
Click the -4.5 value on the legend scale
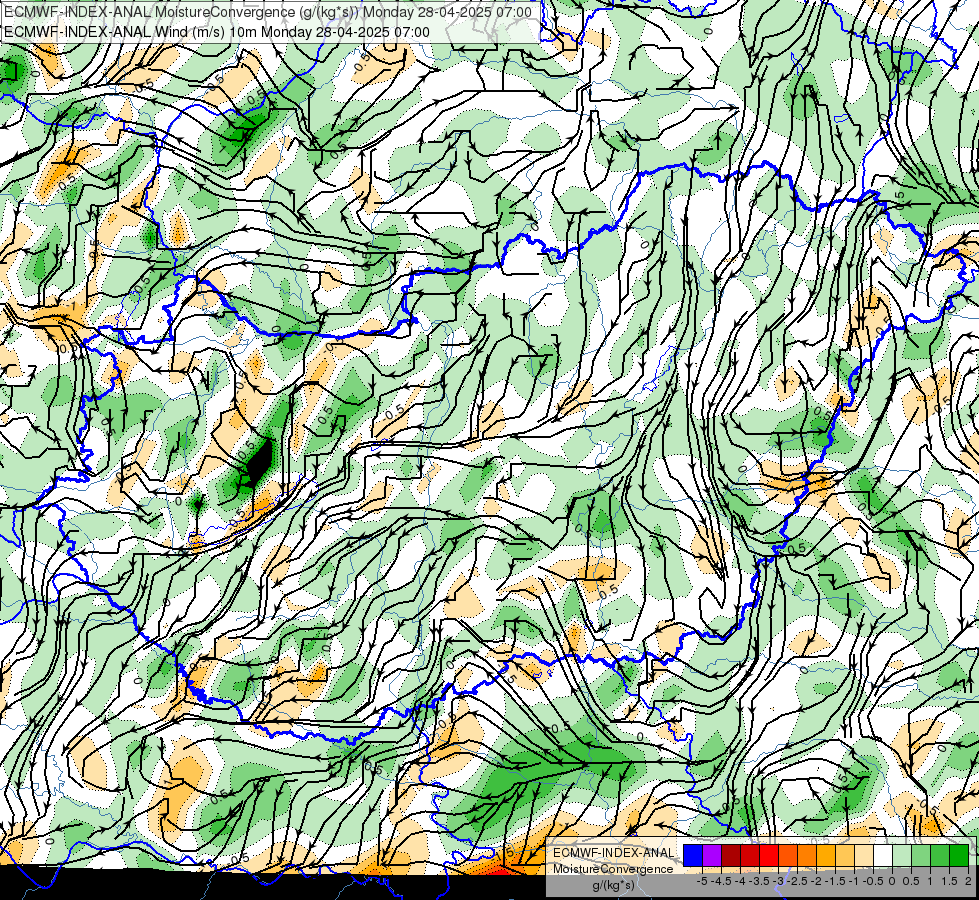[721, 881]
